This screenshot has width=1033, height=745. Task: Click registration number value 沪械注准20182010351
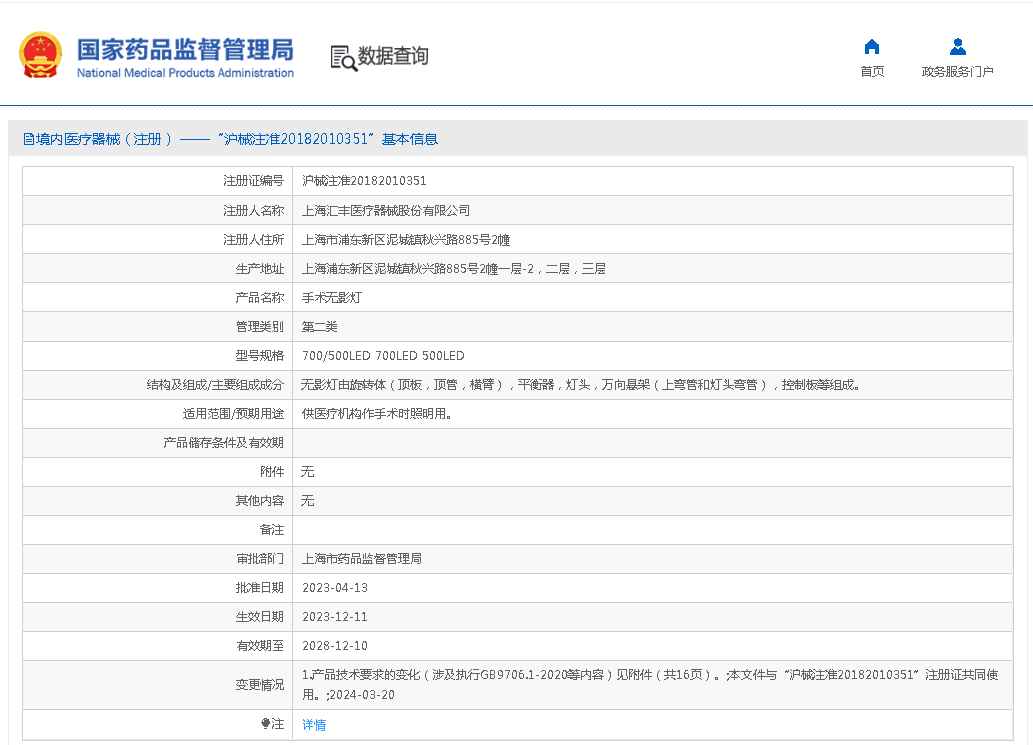tap(364, 182)
